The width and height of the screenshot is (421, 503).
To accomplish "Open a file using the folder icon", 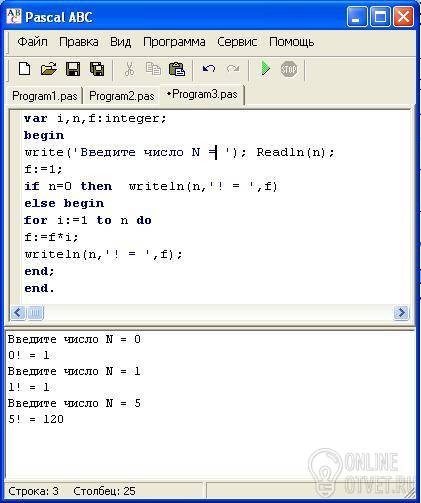I will (49, 69).
